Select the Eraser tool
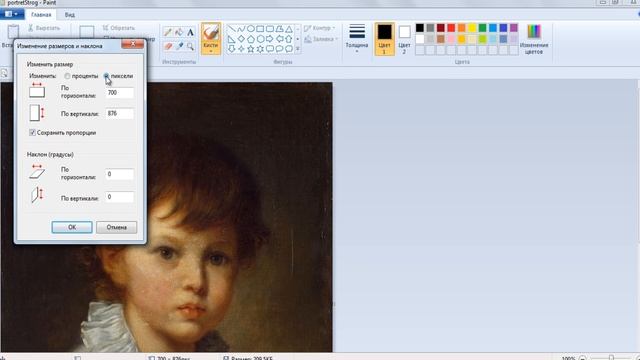Screen dimensions: 640x360 click(x=168, y=46)
